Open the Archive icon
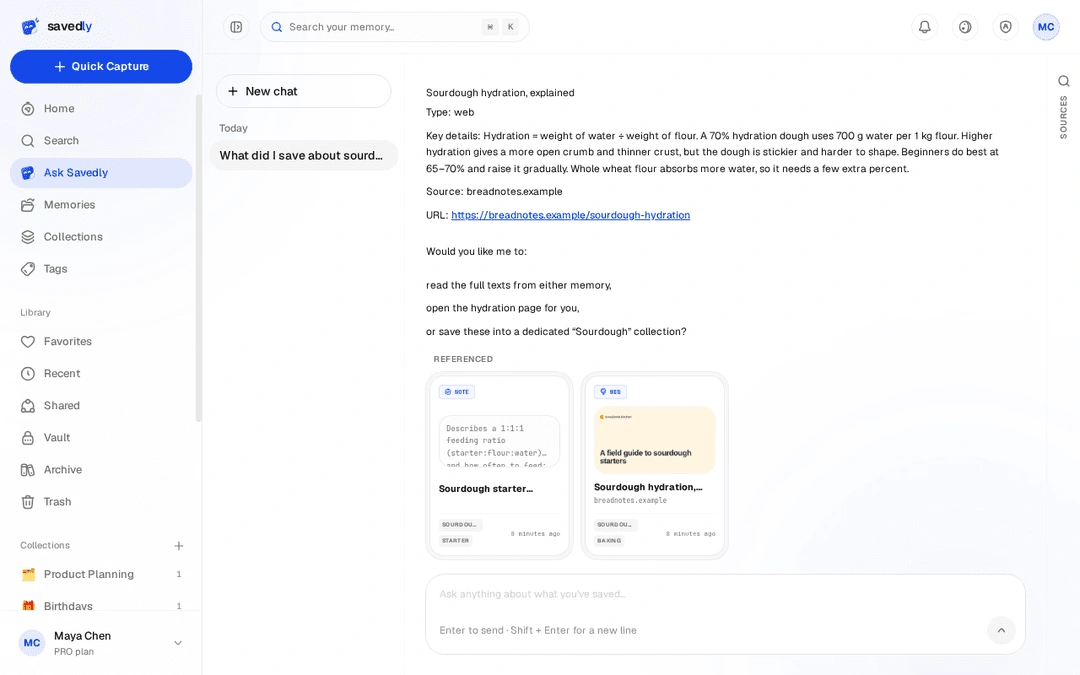The image size is (1080, 675). 28,470
